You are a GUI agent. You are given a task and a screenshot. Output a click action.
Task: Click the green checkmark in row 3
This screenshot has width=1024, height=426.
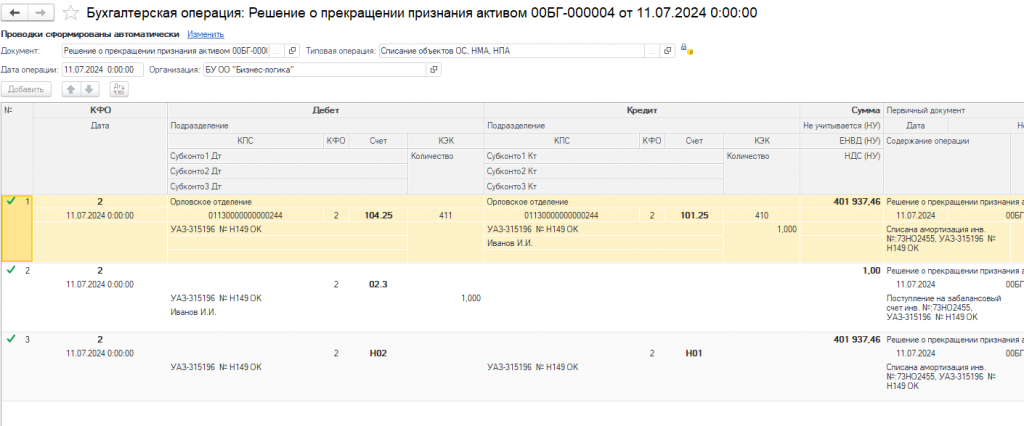[x=10, y=339]
